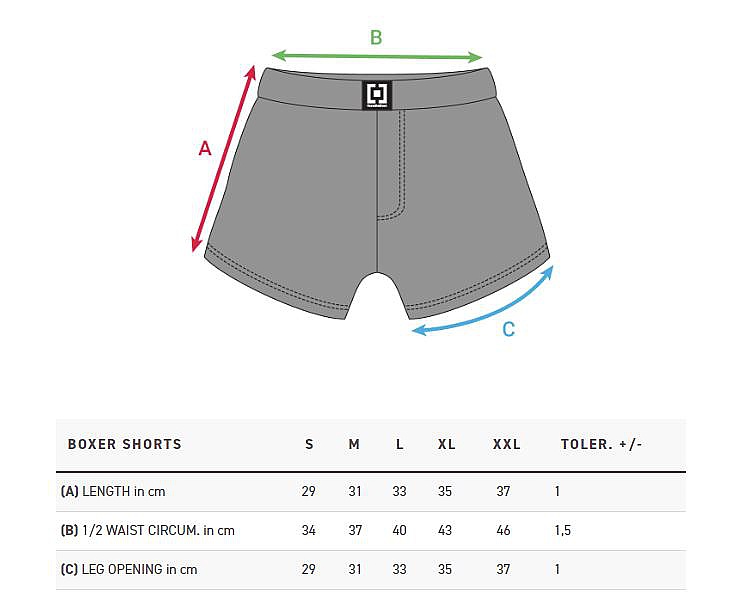Click the green letter B label
The height and width of the screenshot is (612, 738).
376,37
